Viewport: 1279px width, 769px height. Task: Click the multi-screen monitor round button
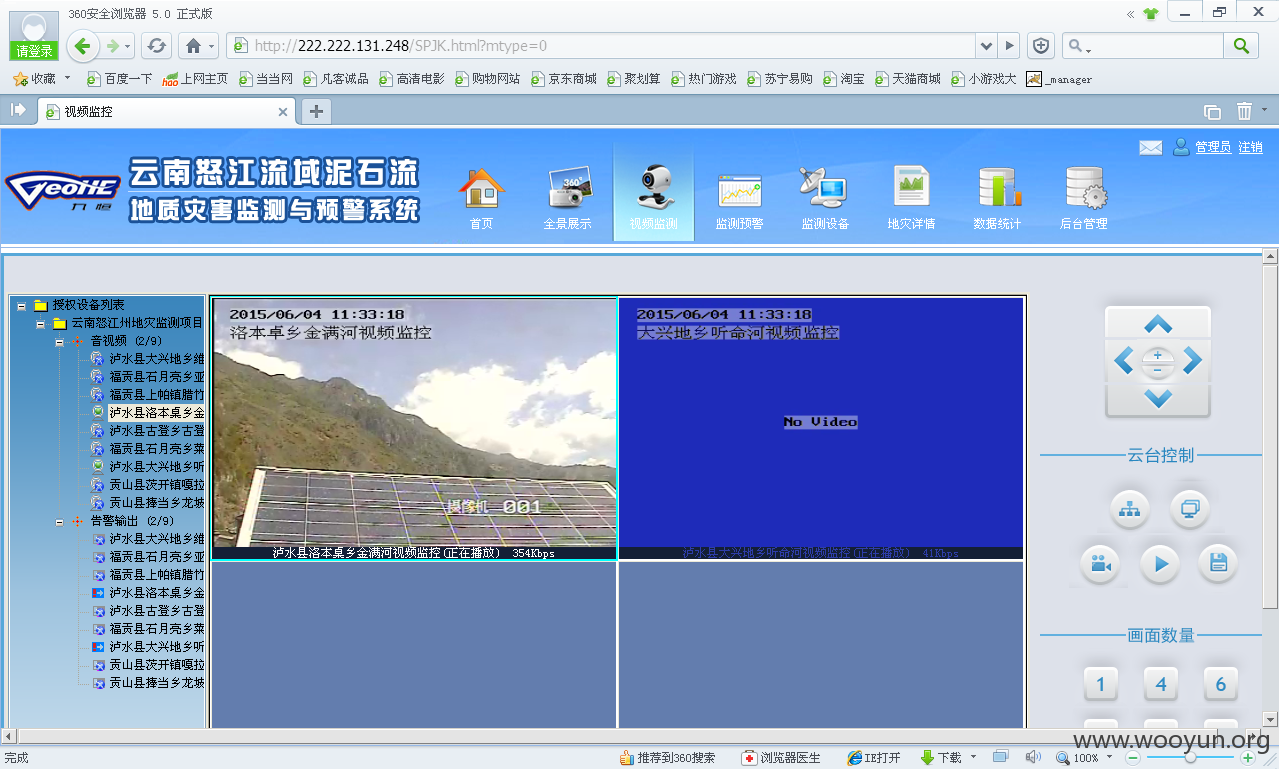pyautogui.click(x=1190, y=509)
